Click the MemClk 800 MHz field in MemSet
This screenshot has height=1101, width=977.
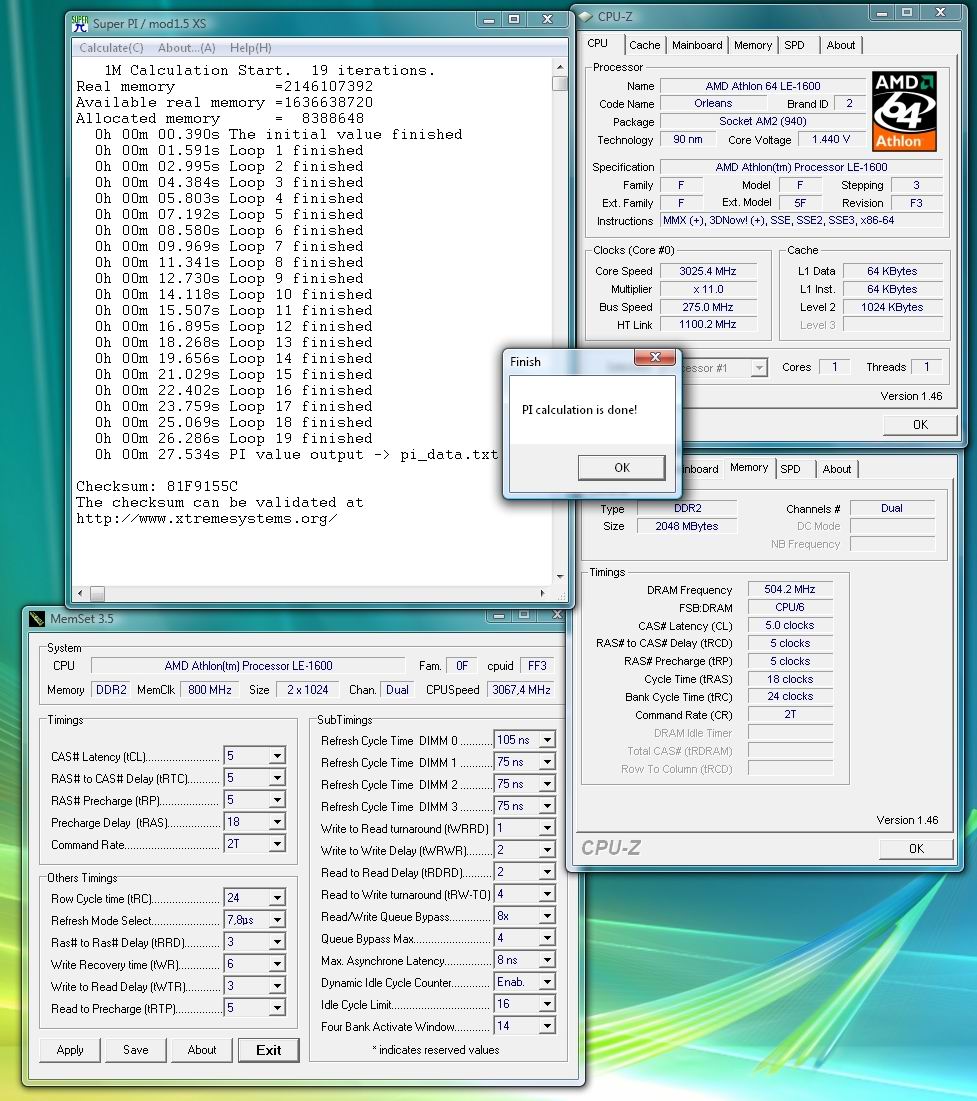click(209, 690)
